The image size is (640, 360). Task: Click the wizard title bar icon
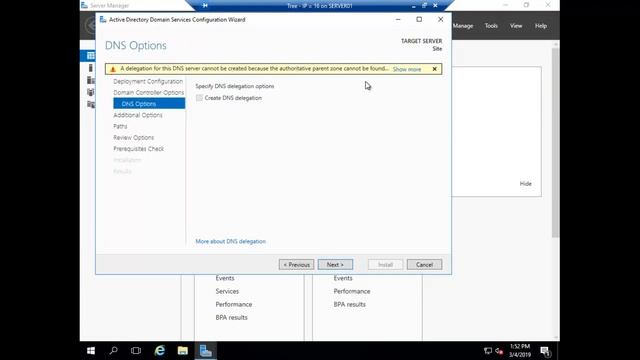tap(103, 20)
